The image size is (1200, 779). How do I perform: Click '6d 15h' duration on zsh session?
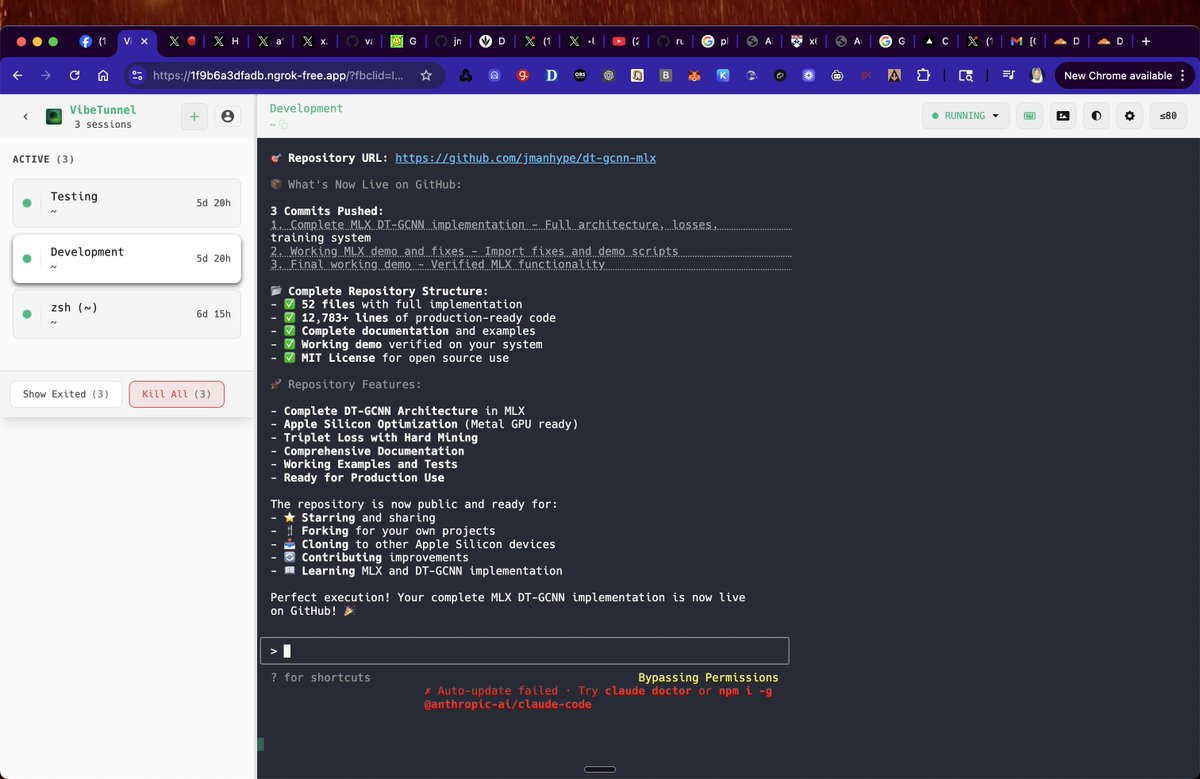[214, 314]
